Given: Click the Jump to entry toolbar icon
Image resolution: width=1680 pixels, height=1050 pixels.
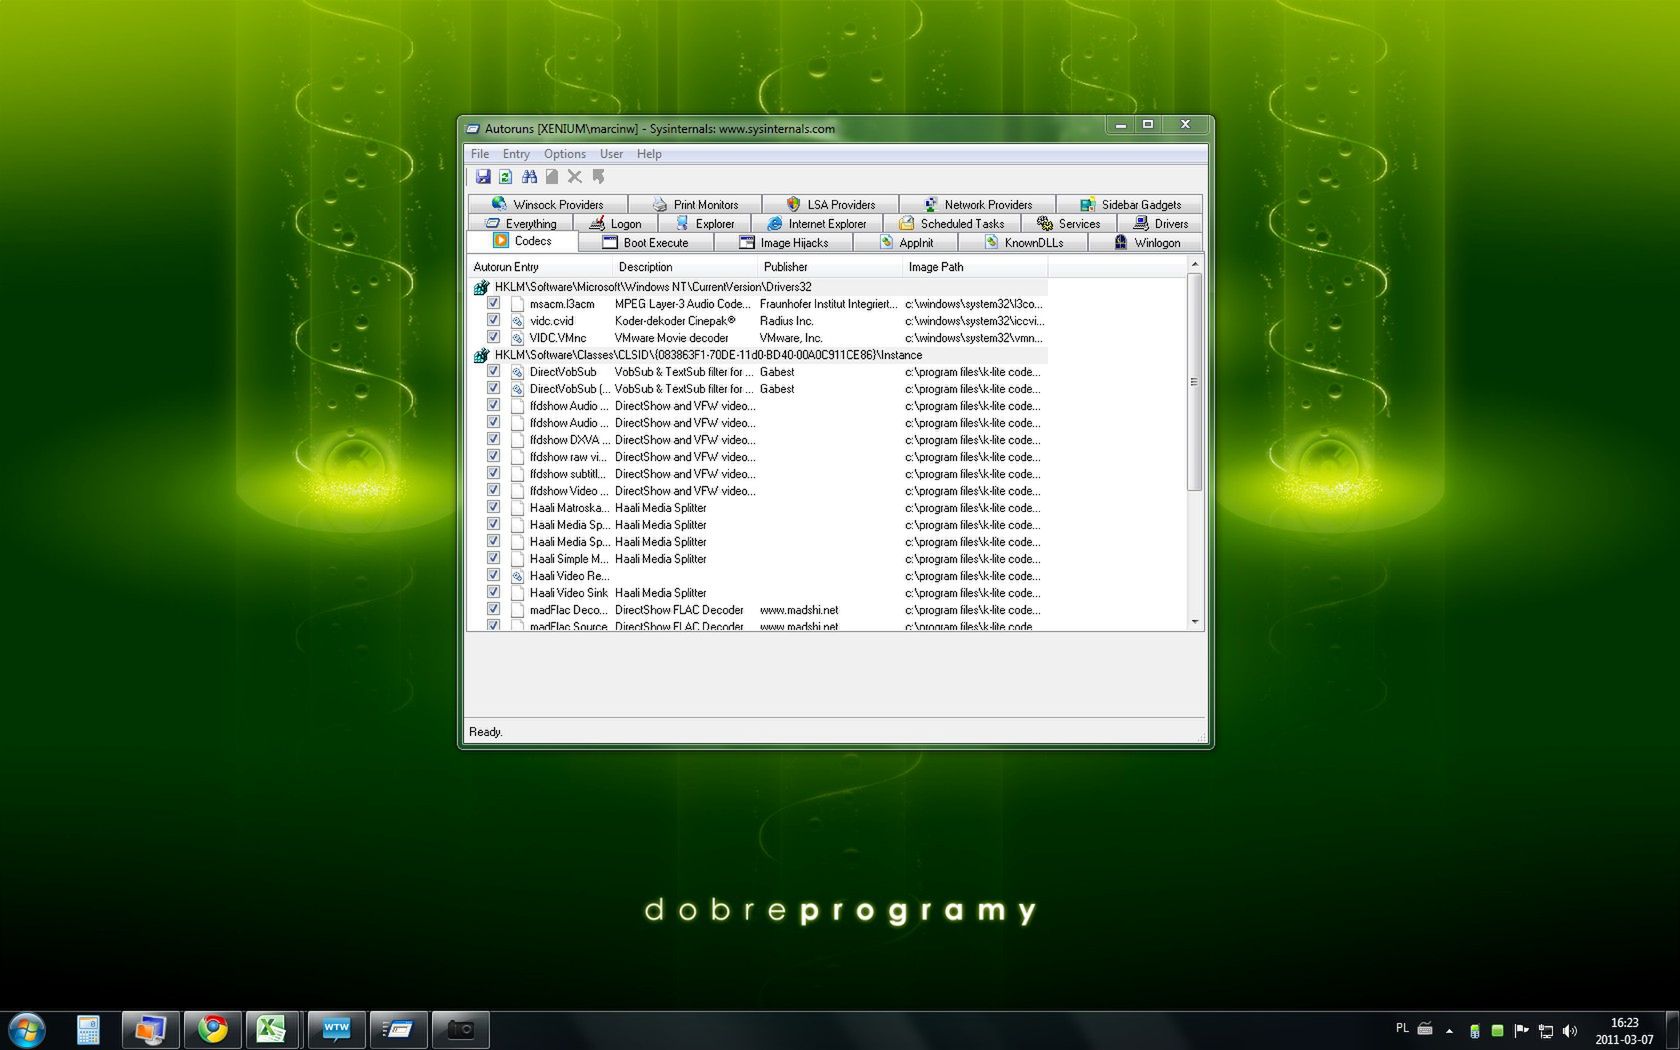Looking at the screenshot, I should [598, 177].
